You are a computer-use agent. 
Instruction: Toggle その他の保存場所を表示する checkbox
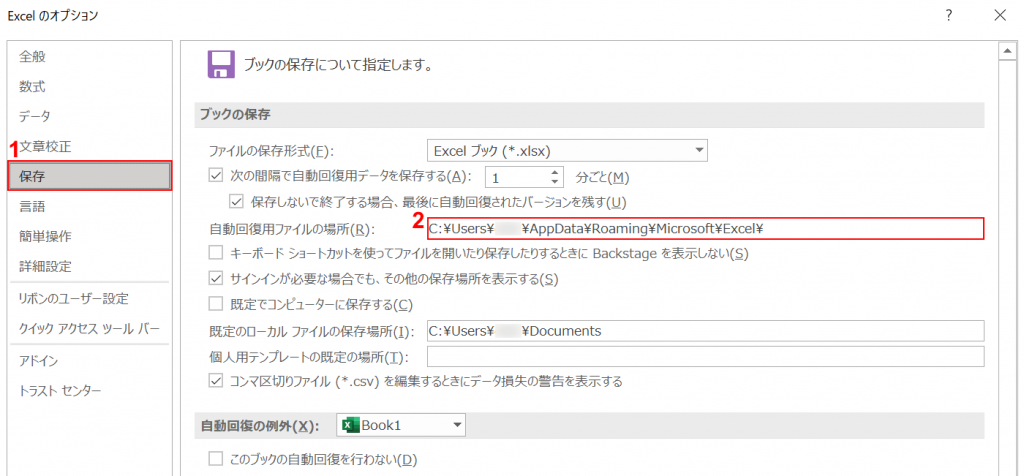[215, 278]
